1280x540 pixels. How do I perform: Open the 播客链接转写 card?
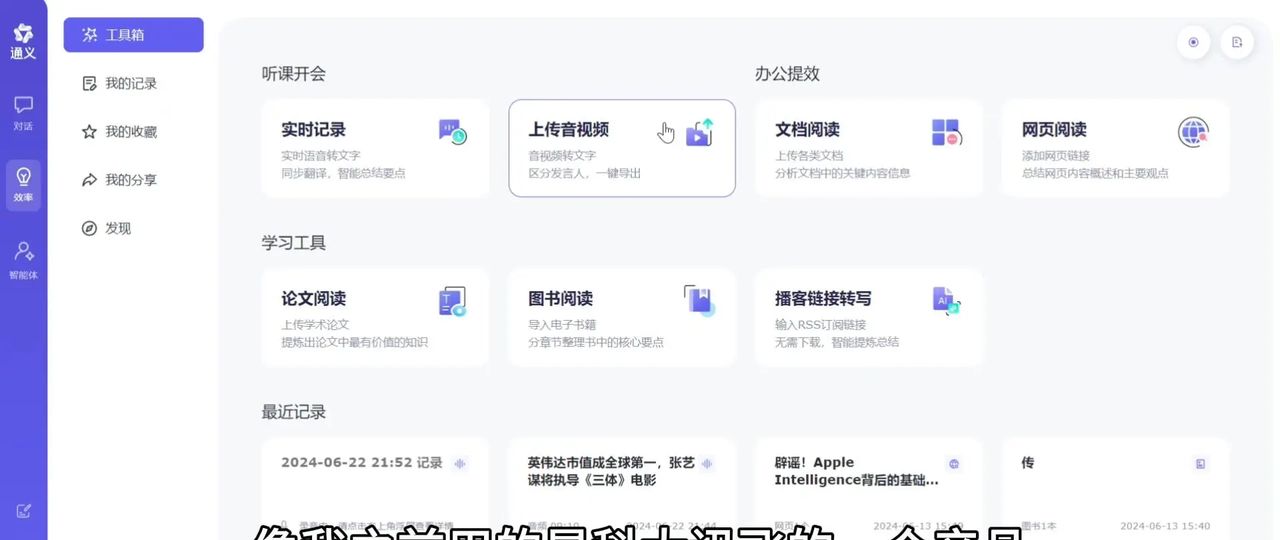point(869,317)
